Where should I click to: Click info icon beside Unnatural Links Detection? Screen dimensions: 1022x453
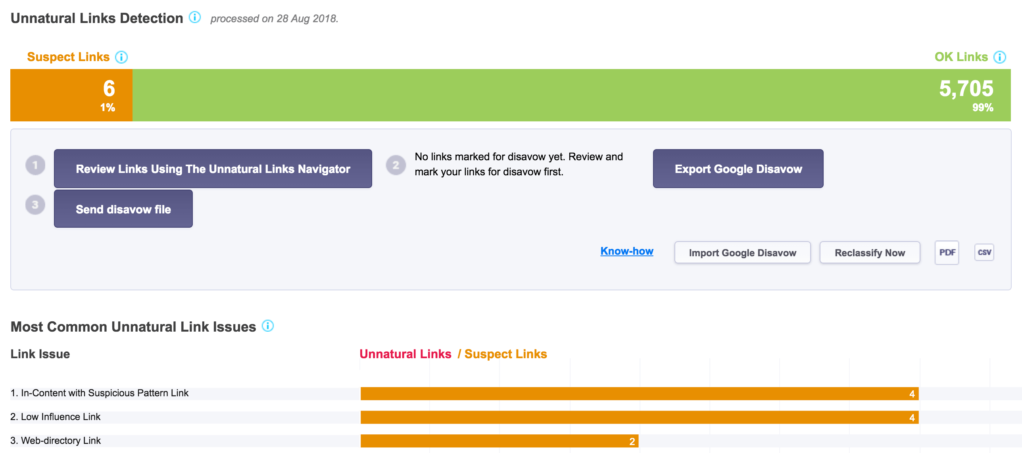coord(195,18)
